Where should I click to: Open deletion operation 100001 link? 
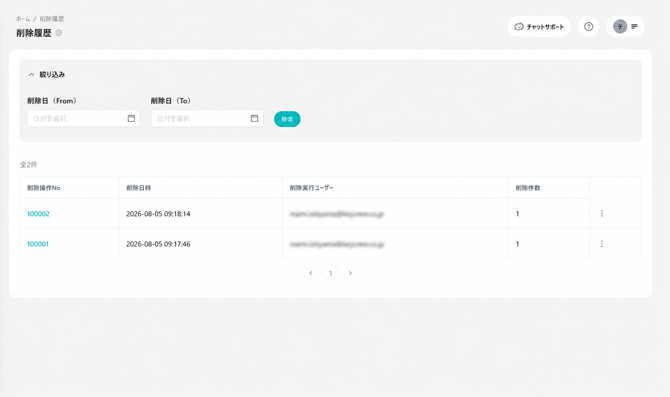(x=38, y=244)
